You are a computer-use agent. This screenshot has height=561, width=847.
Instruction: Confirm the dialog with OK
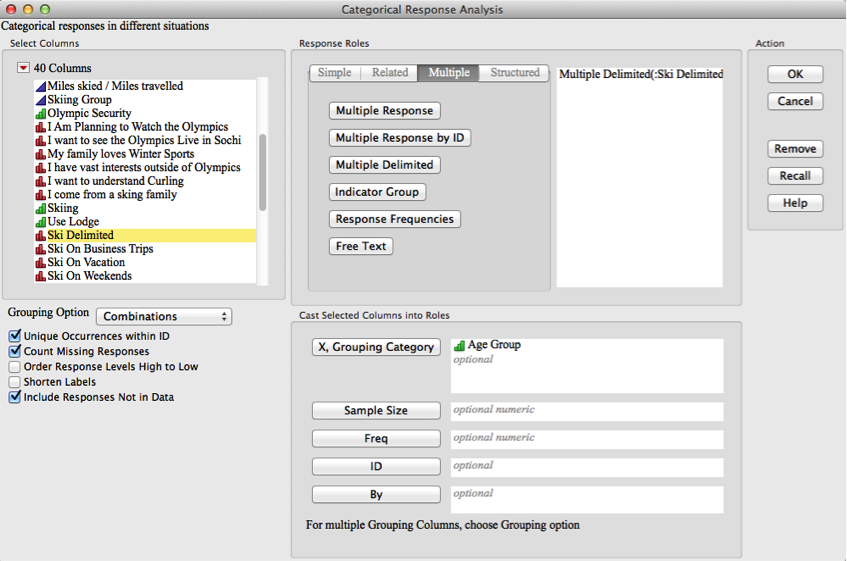[x=795, y=74]
